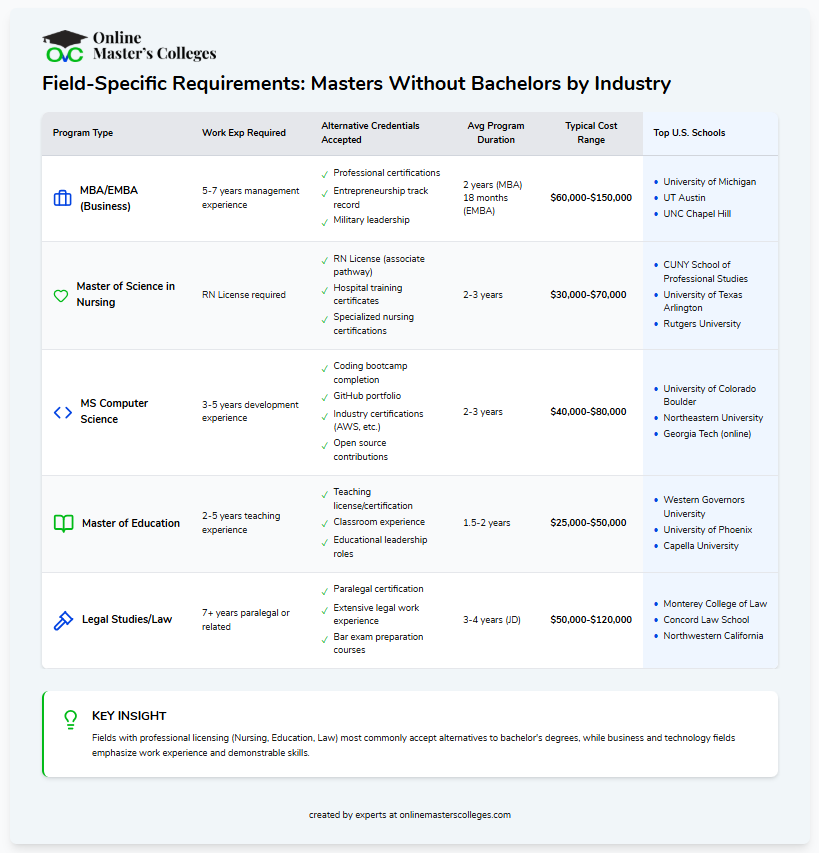Click University of Michigan in school list

(709, 182)
